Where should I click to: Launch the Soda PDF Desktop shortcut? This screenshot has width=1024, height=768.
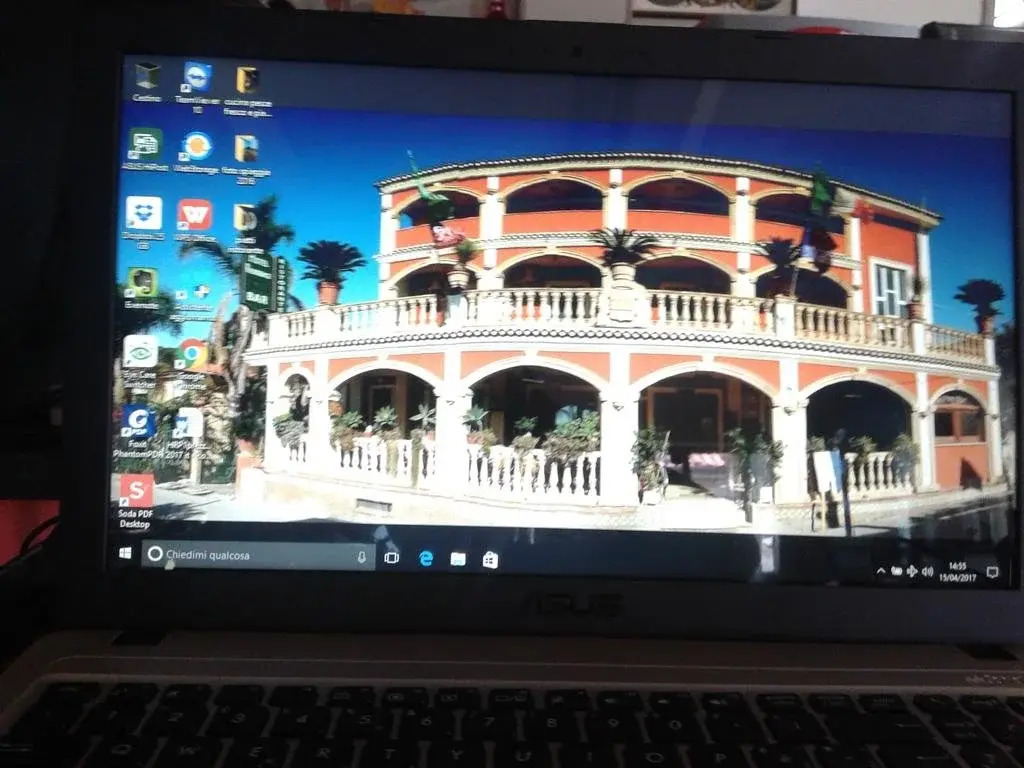[x=136, y=491]
